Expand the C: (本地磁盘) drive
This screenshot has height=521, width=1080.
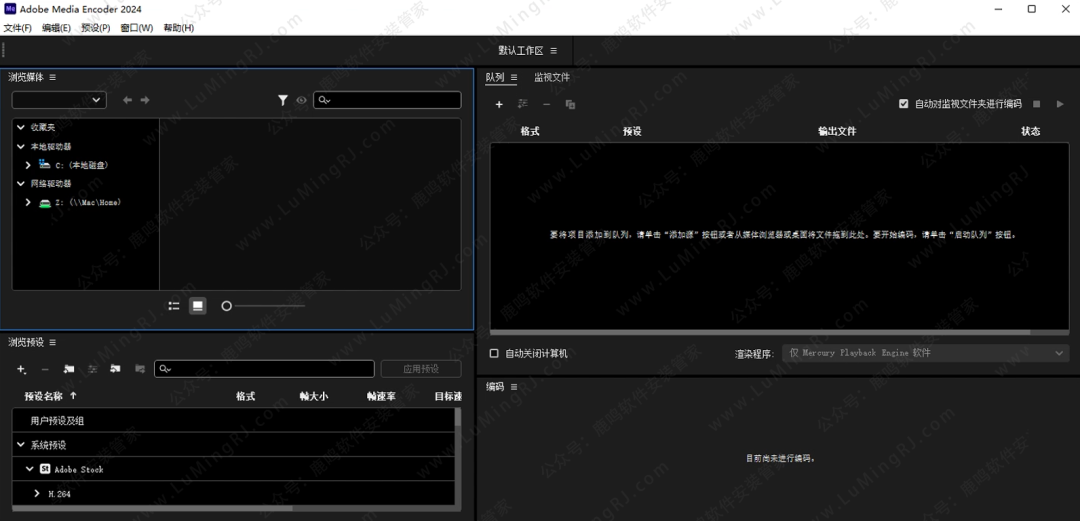28,165
